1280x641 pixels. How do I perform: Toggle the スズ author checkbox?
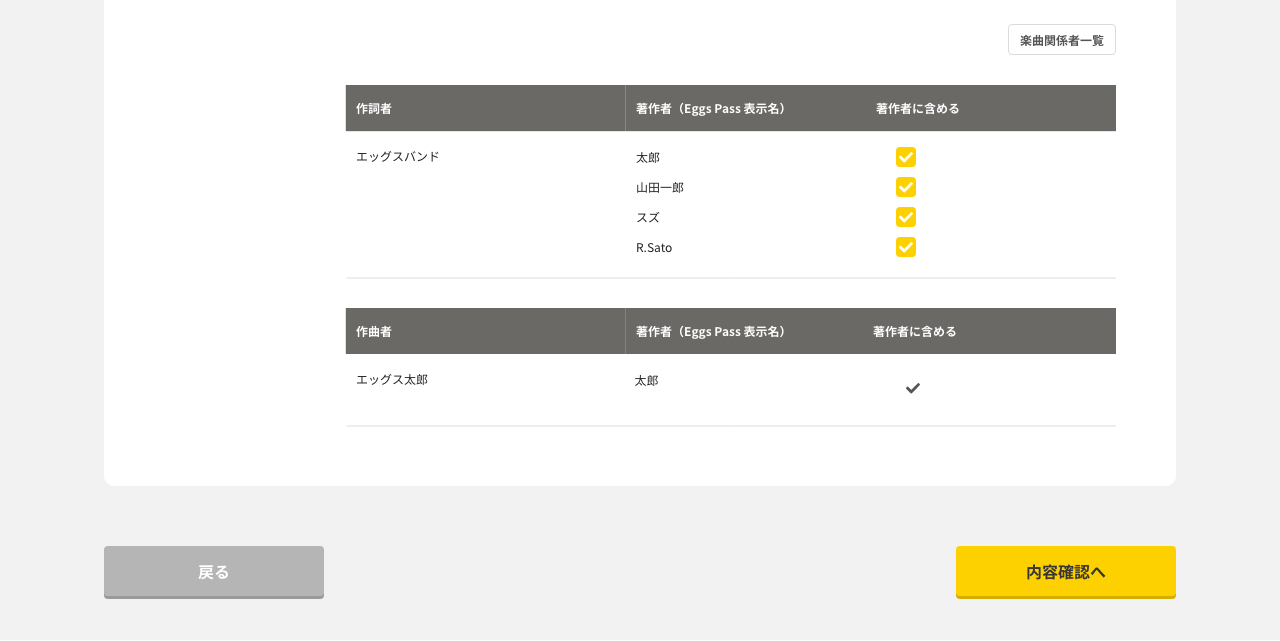[x=906, y=217]
